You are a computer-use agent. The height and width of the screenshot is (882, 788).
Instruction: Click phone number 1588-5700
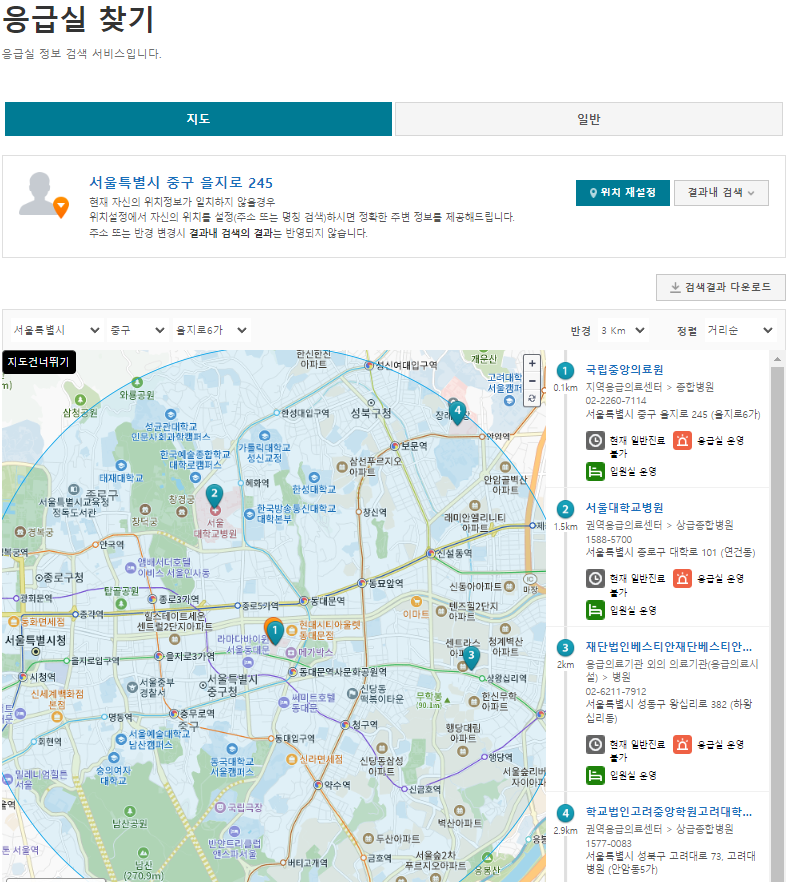coord(609,539)
